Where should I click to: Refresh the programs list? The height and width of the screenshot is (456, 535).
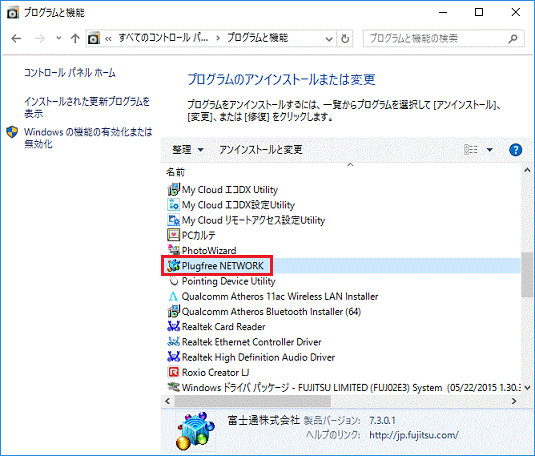pos(345,39)
